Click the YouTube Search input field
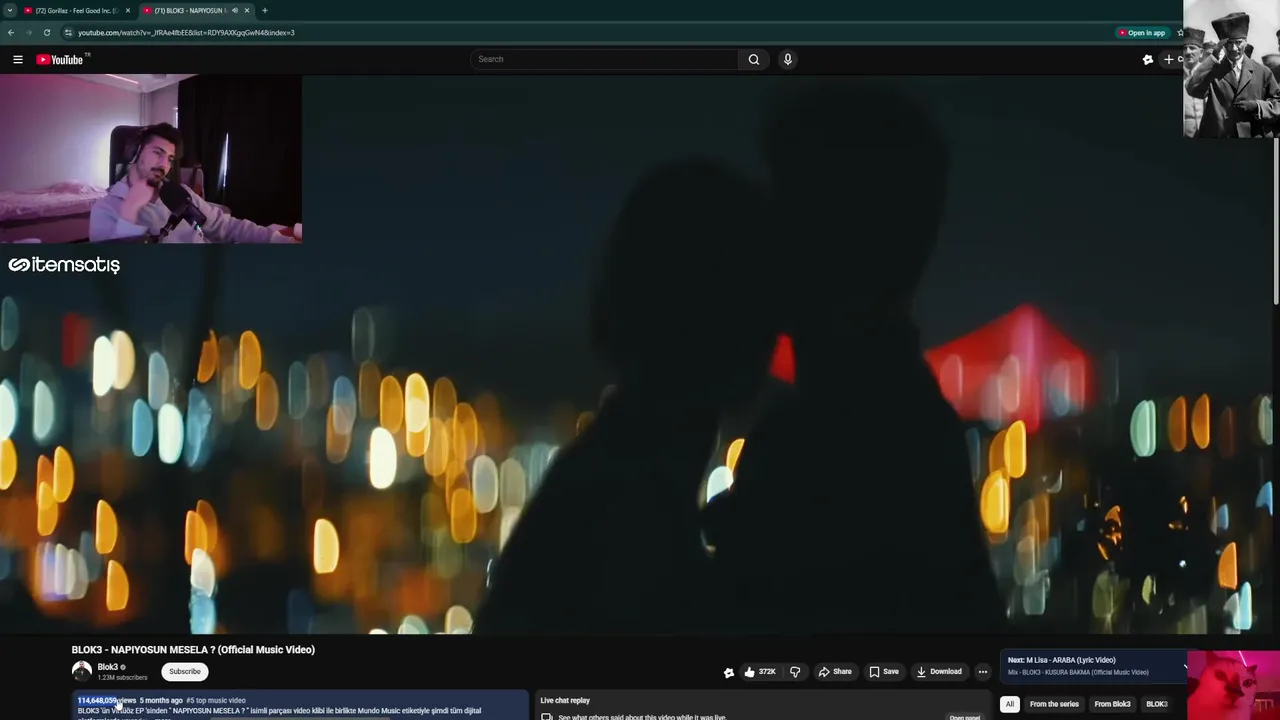1280x720 pixels. [605, 59]
